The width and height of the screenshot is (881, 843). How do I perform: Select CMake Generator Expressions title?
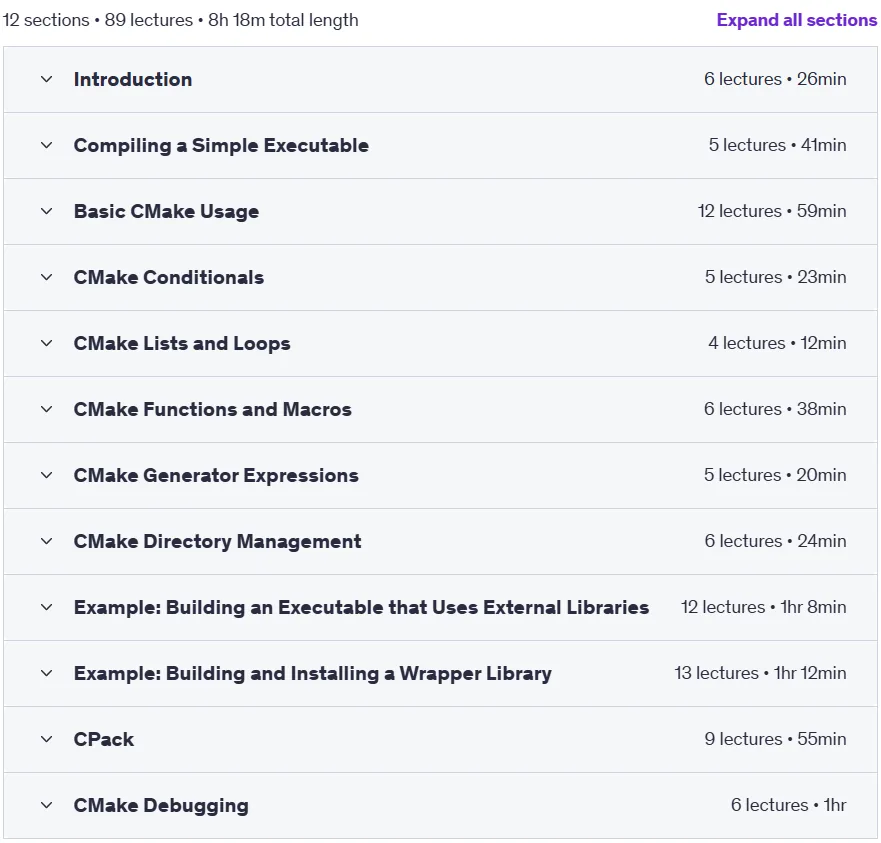(216, 475)
